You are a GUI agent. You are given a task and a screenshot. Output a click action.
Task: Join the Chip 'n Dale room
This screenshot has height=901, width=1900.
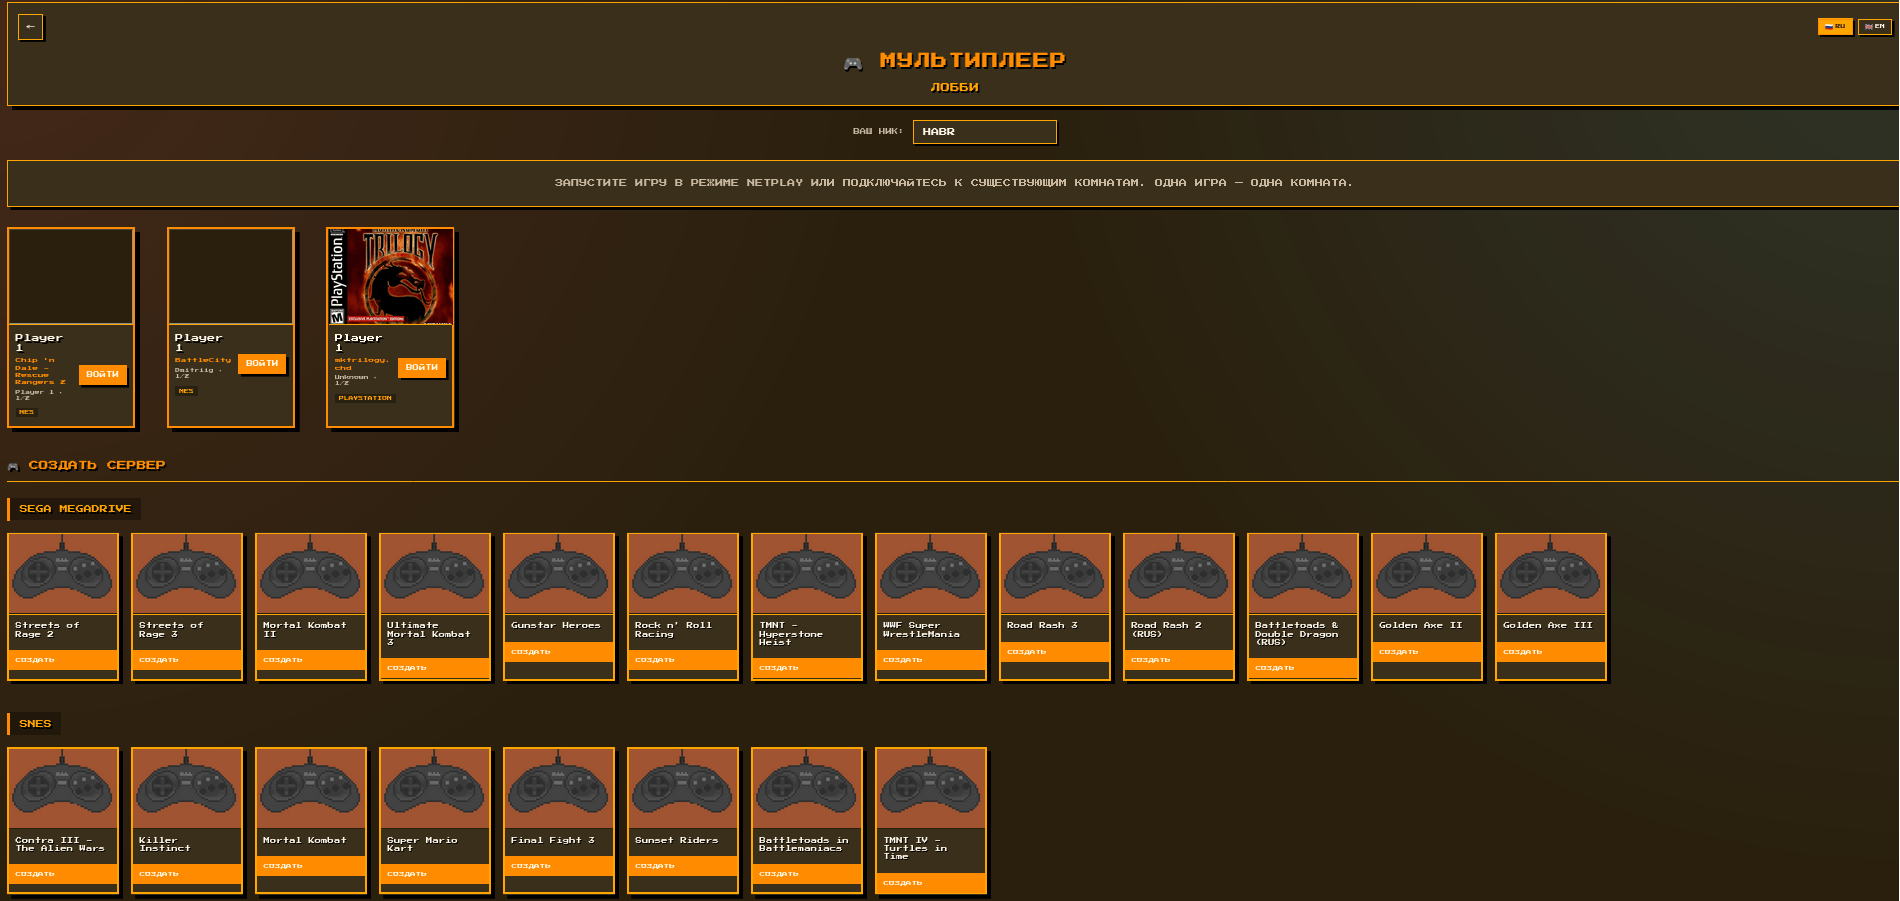pos(102,374)
